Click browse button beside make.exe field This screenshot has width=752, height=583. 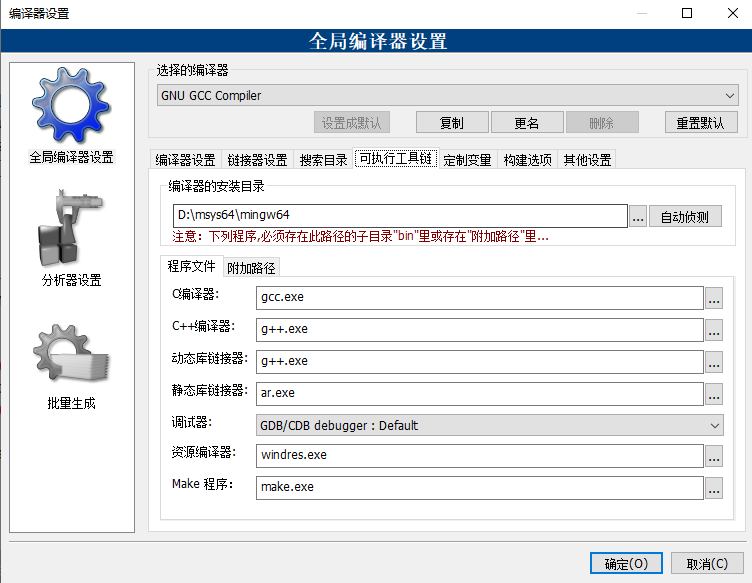click(x=713, y=488)
